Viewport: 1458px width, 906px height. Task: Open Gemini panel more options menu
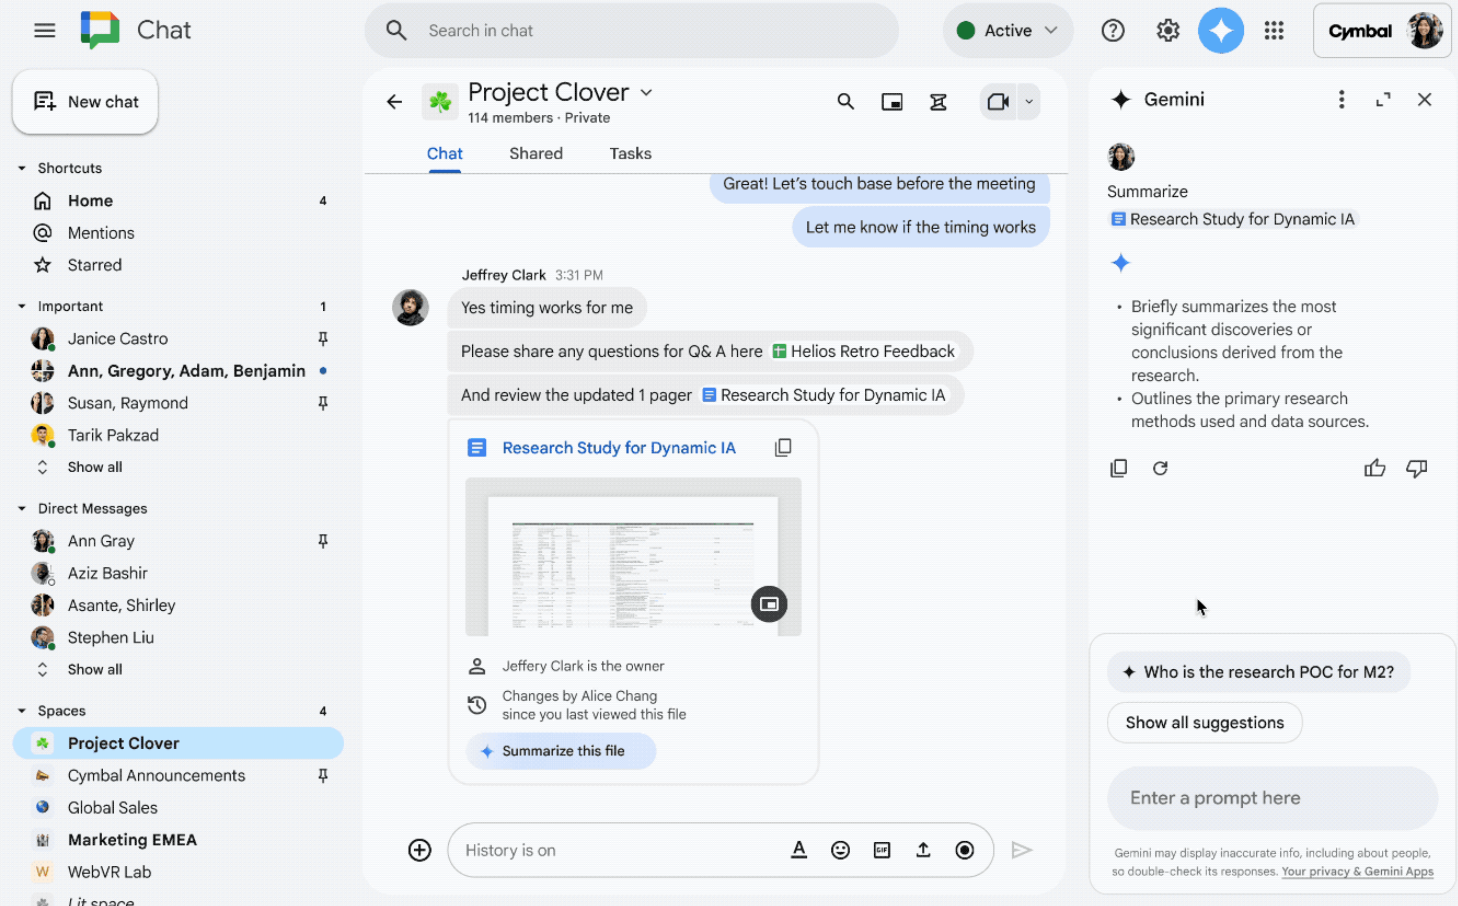(x=1341, y=99)
